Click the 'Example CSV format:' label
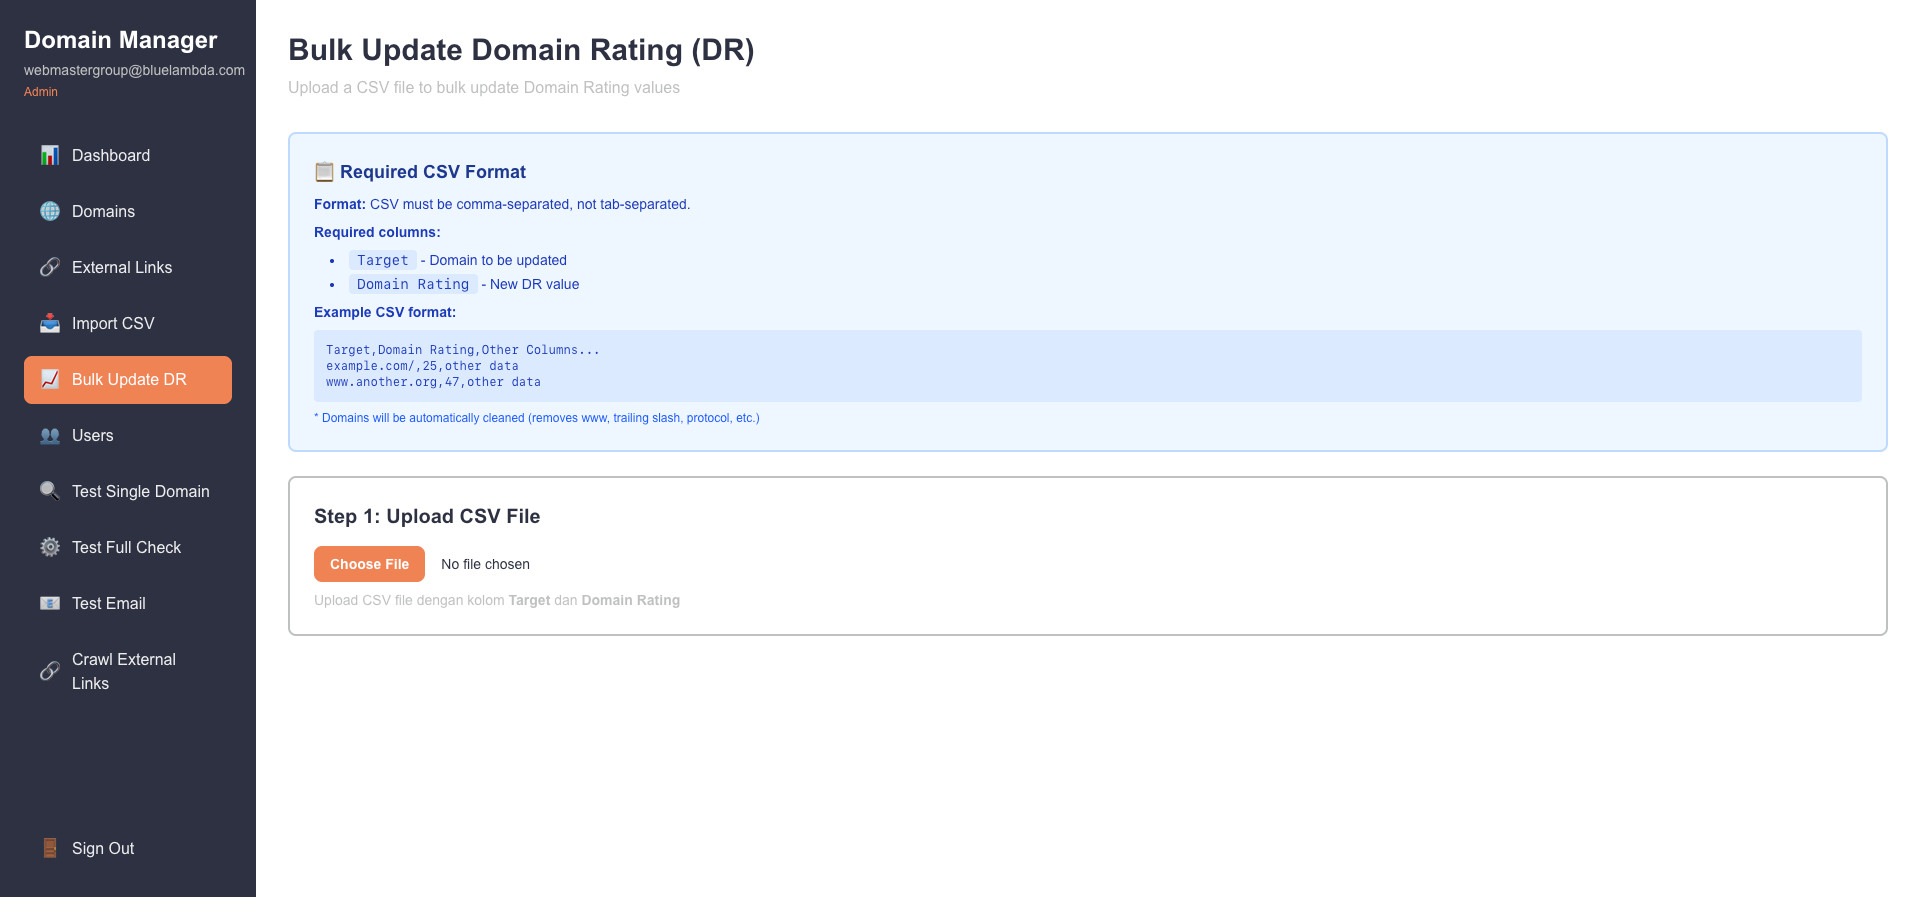Image resolution: width=1920 pixels, height=897 pixels. (x=385, y=312)
